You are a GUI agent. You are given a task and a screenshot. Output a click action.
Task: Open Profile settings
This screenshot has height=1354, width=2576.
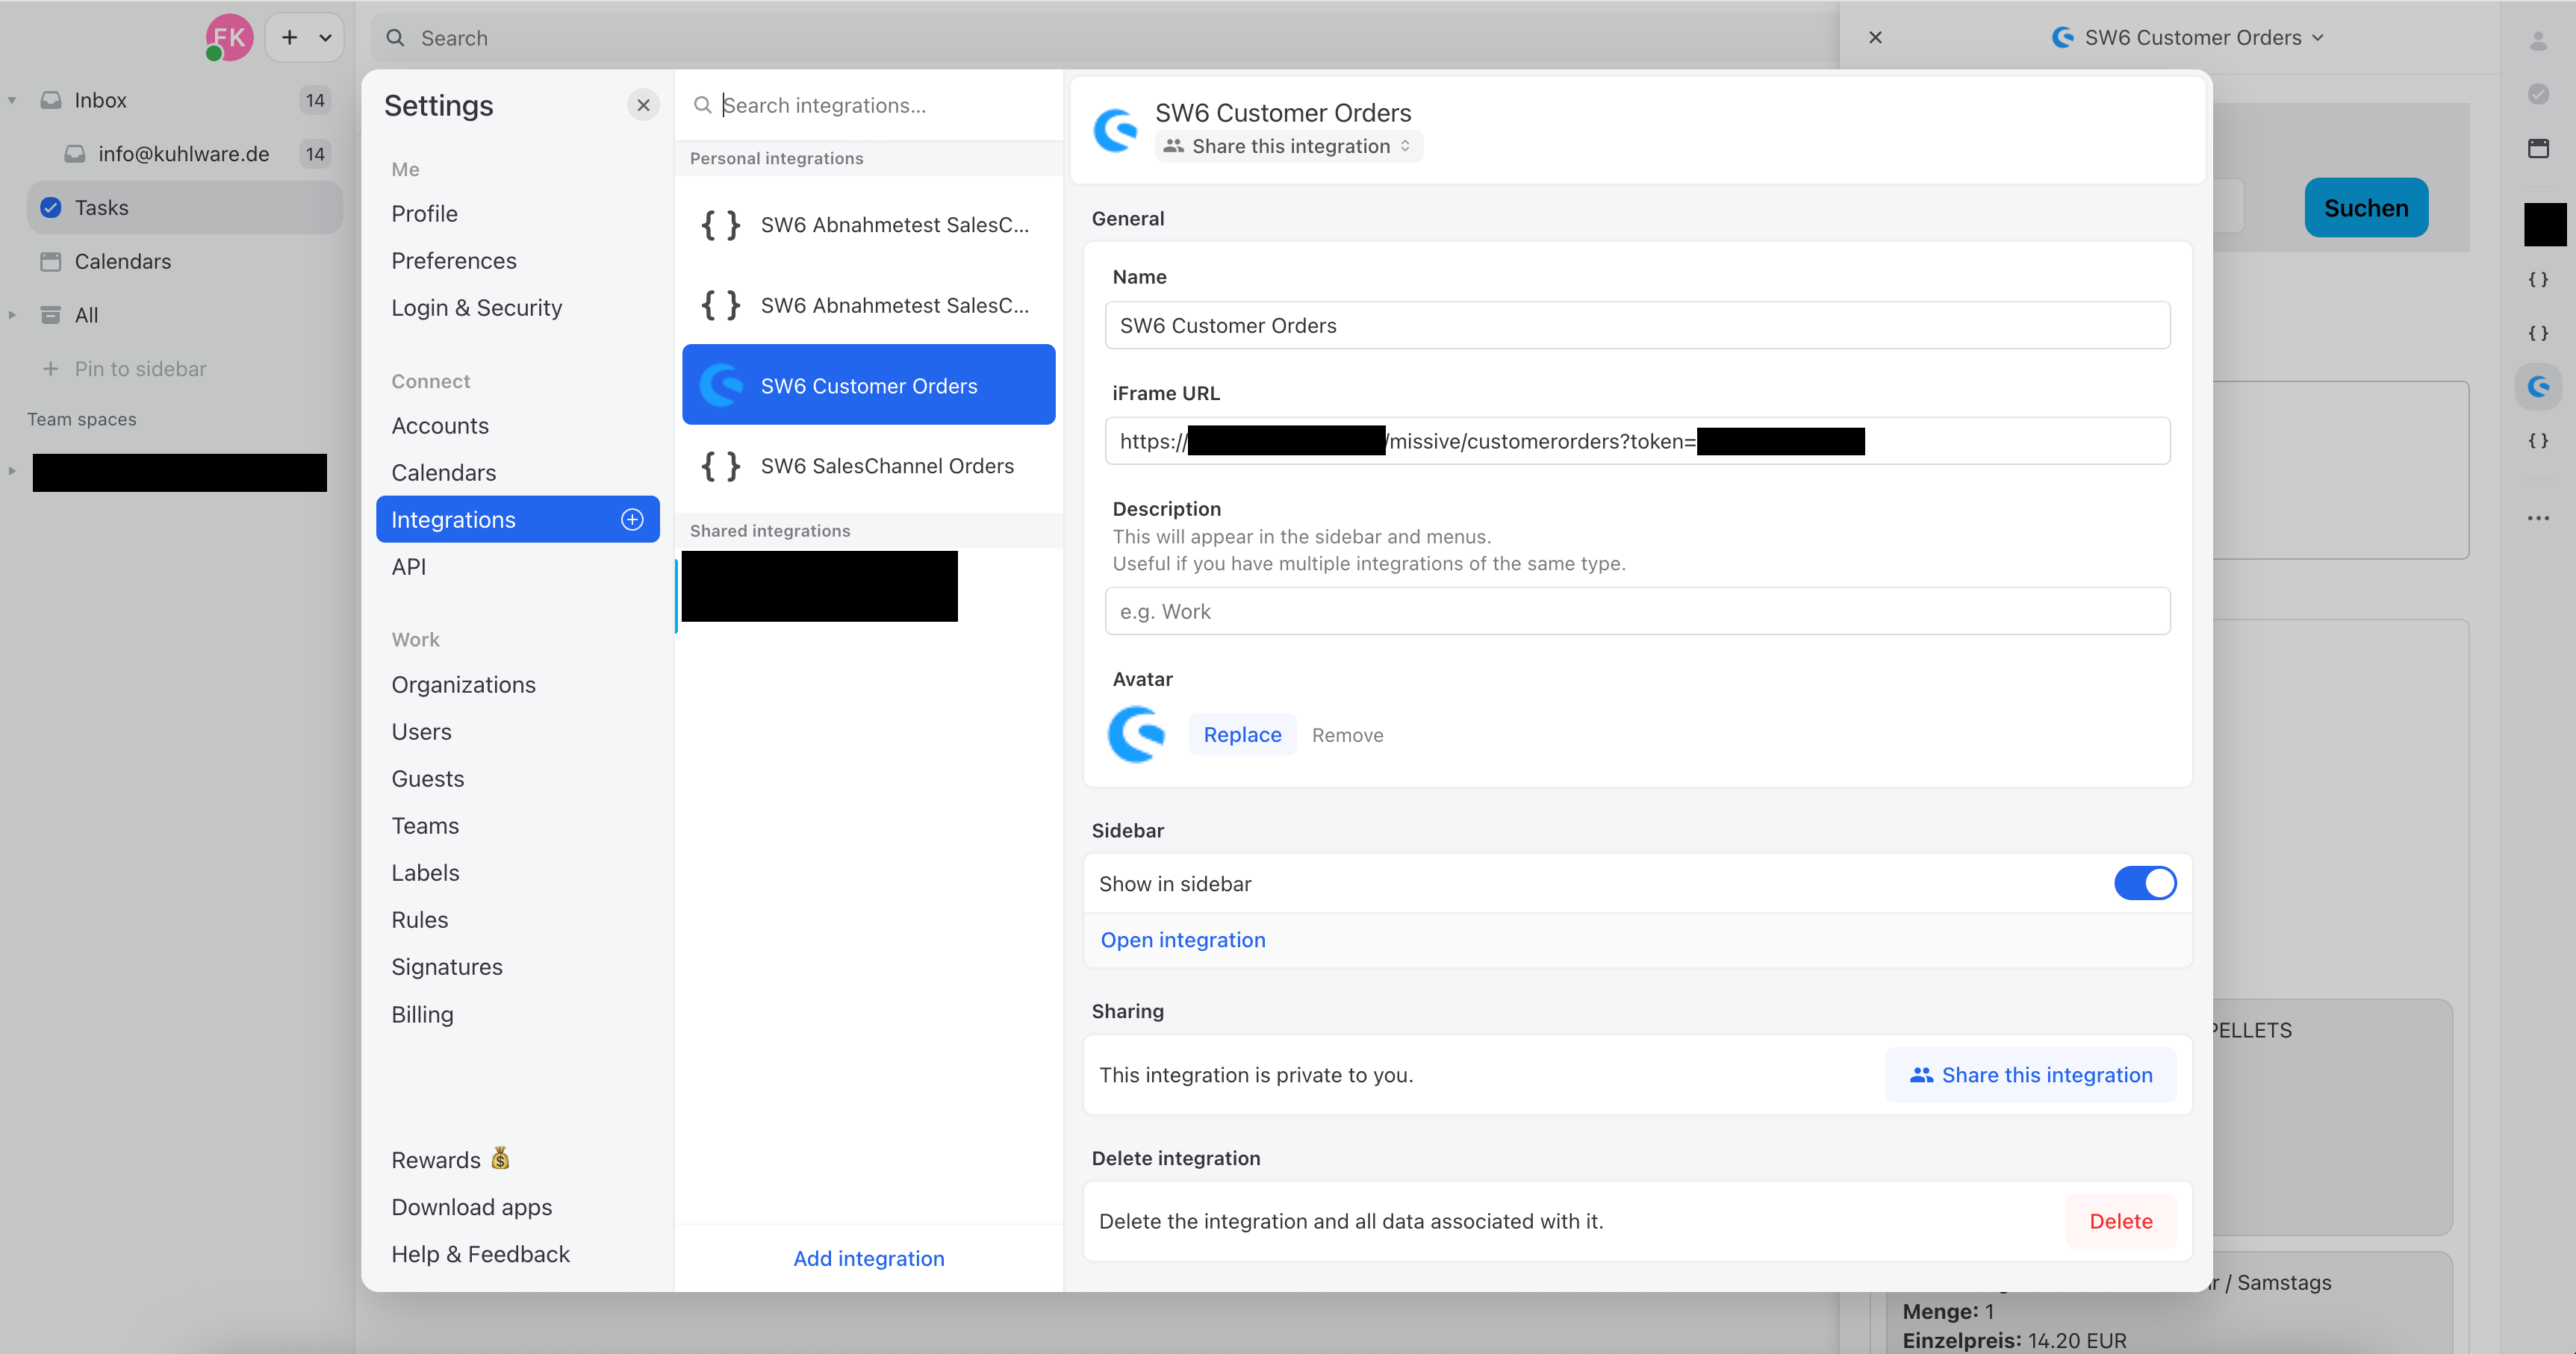pos(424,214)
